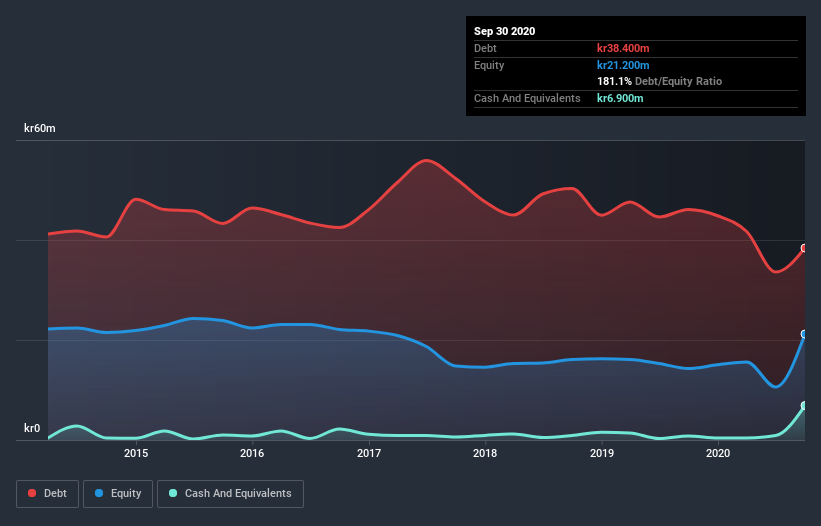Click the 2016 x-axis label

[x=252, y=453]
